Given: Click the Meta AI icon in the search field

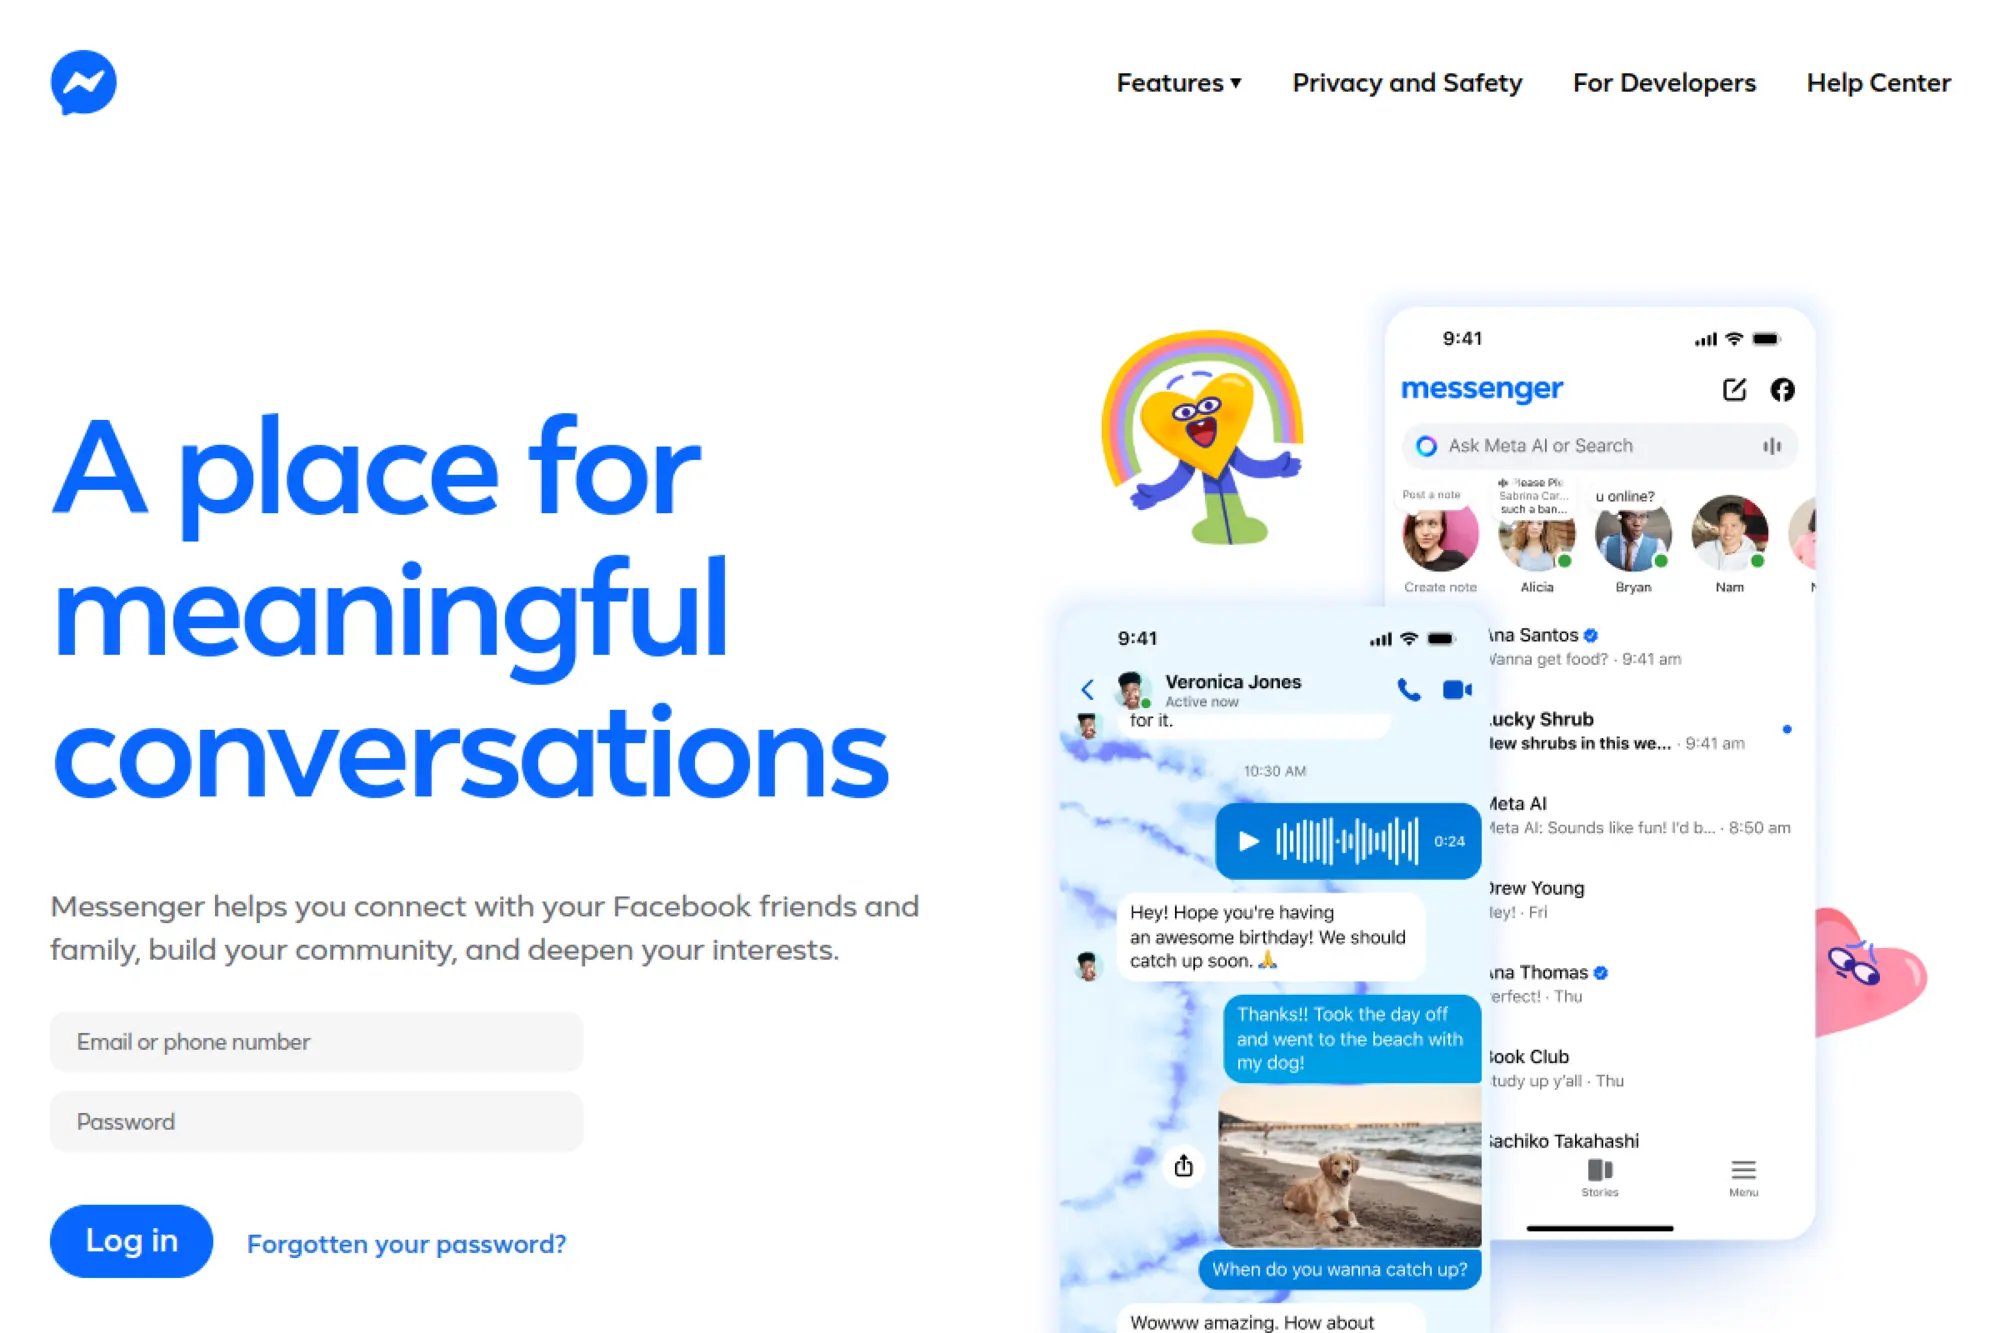Looking at the screenshot, I should point(1425,446).
